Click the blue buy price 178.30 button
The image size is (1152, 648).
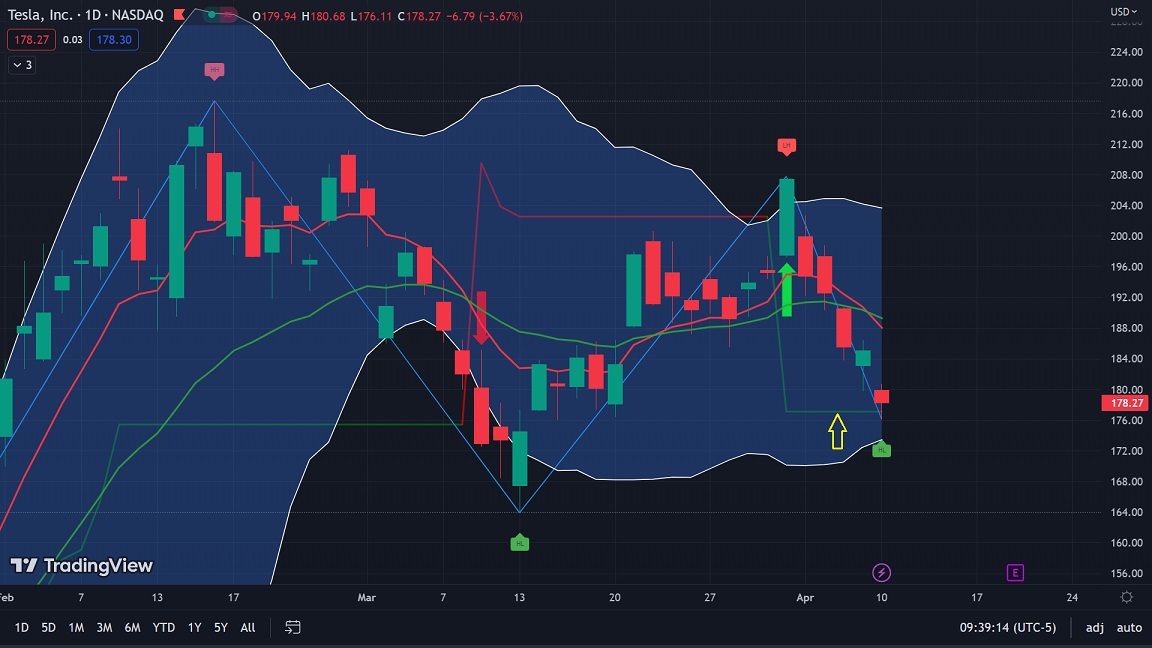coord(114,40)
